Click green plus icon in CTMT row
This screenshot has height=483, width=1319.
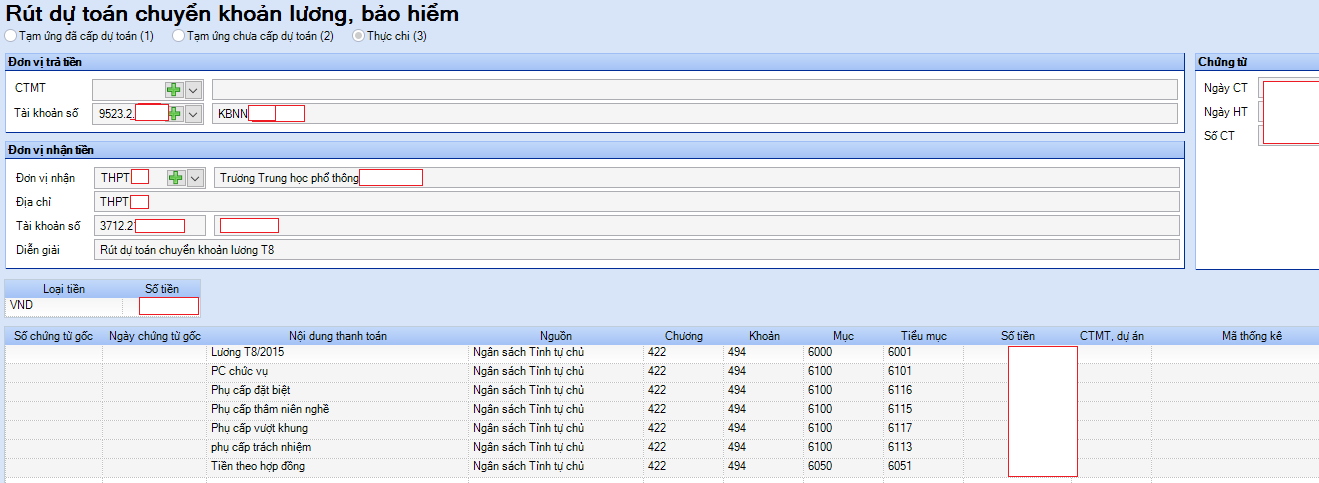point(174,90)
